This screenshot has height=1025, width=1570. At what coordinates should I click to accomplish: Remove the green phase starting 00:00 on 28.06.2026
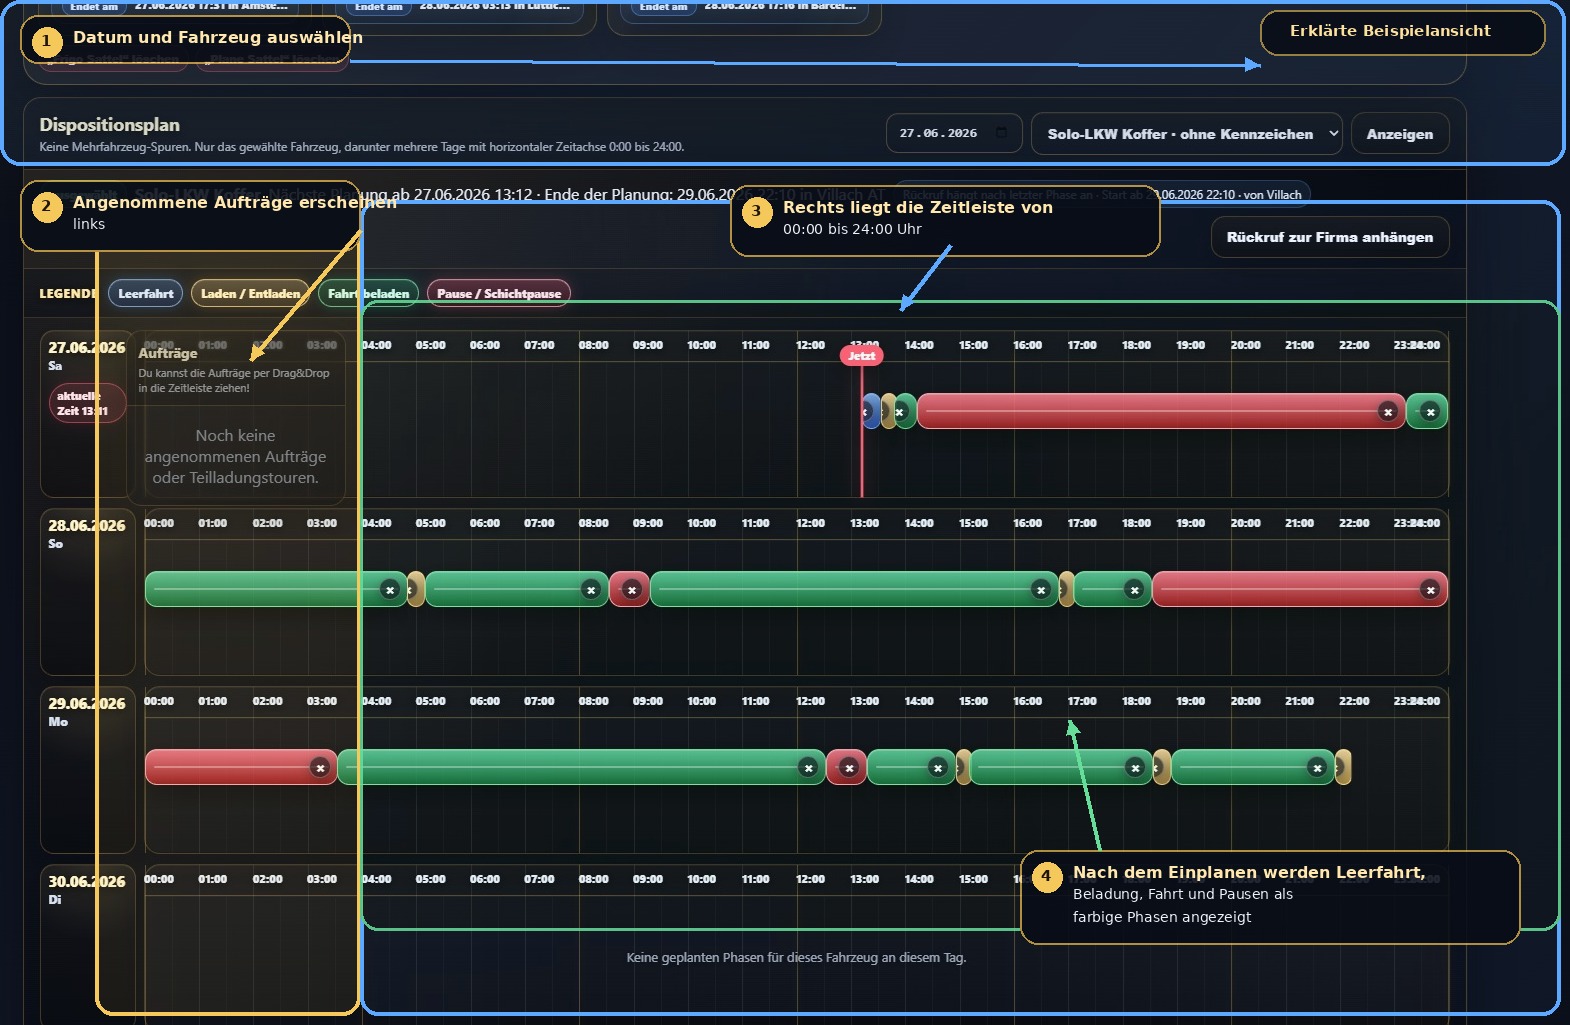click(390, 590)
